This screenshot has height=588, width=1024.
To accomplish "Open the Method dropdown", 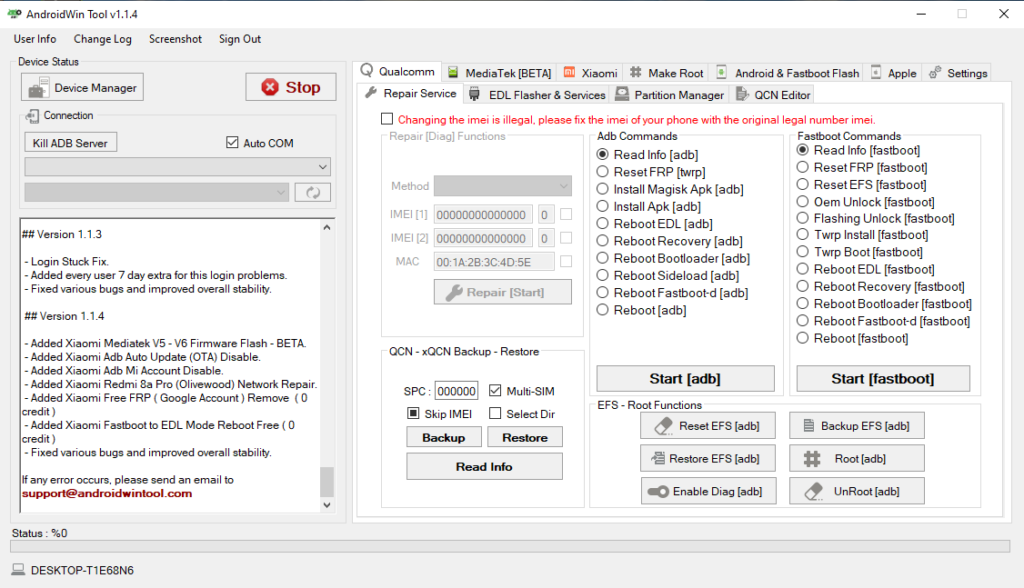I will [502, 186].
